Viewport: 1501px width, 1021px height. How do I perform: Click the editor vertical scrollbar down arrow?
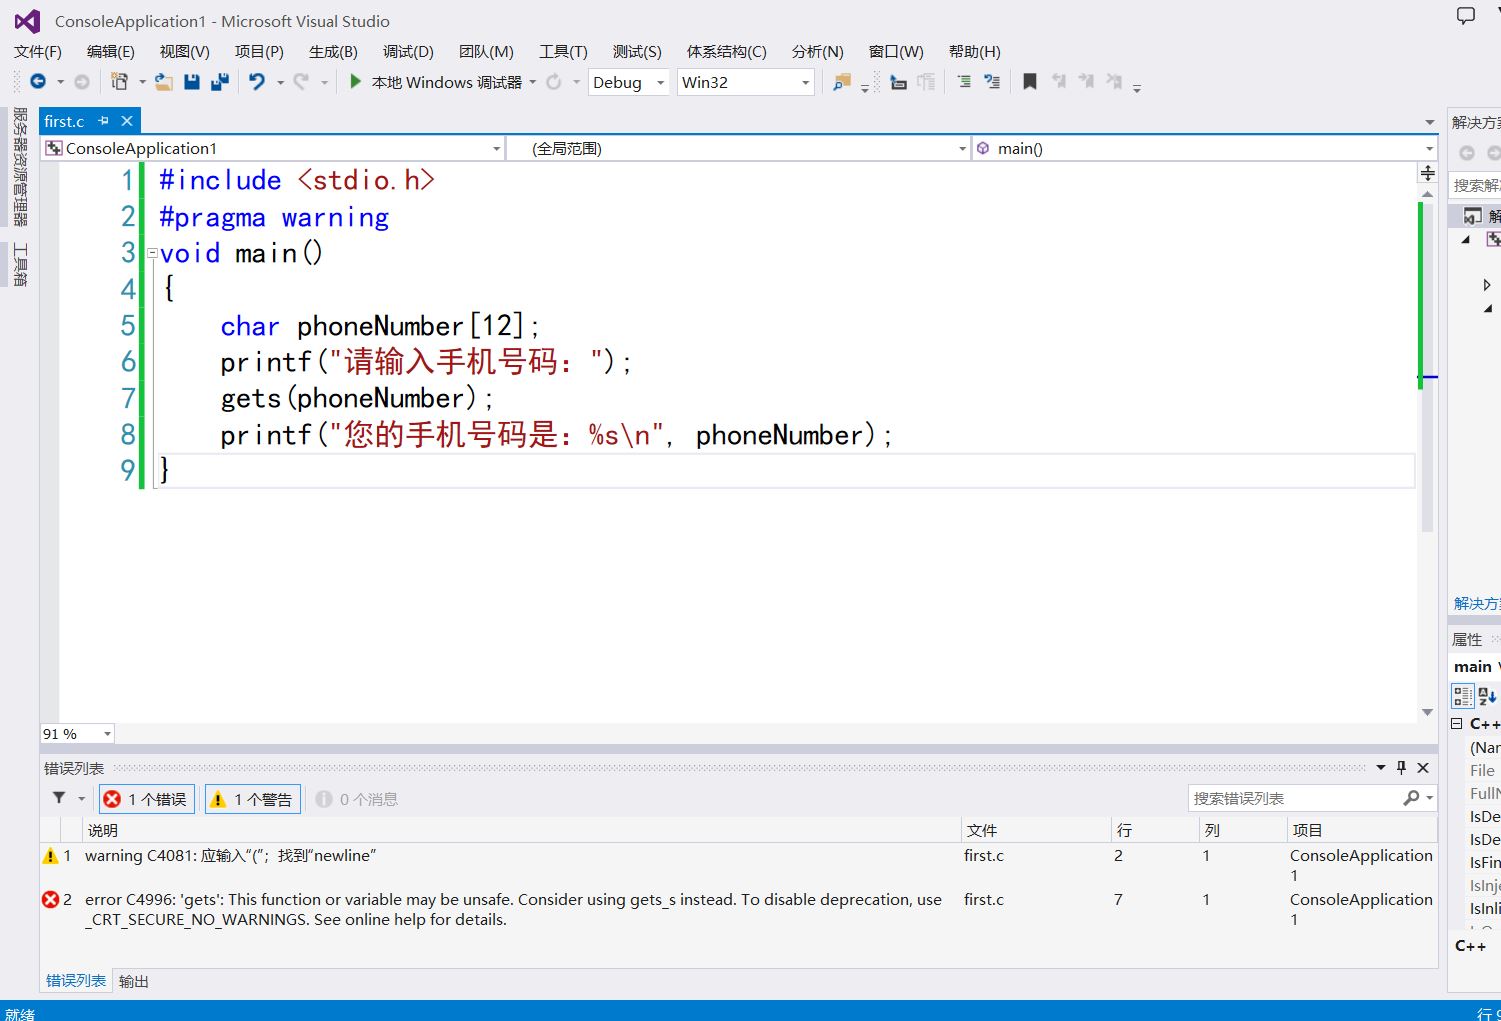pyautogui.click(x=1428, y=712)
